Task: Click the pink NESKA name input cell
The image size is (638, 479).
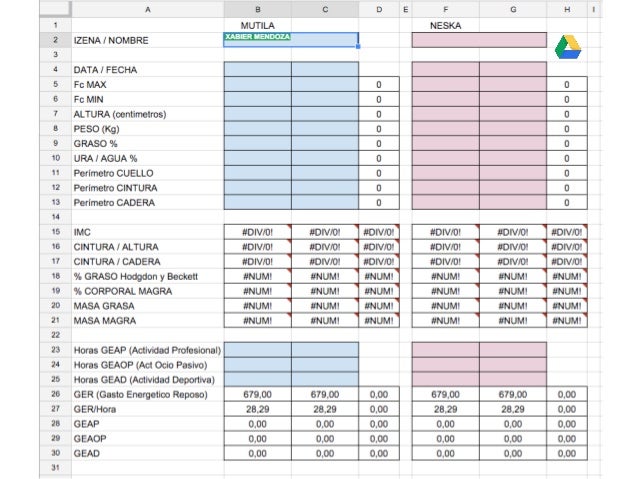Action: pyautogui.click(x=479, y=40)
